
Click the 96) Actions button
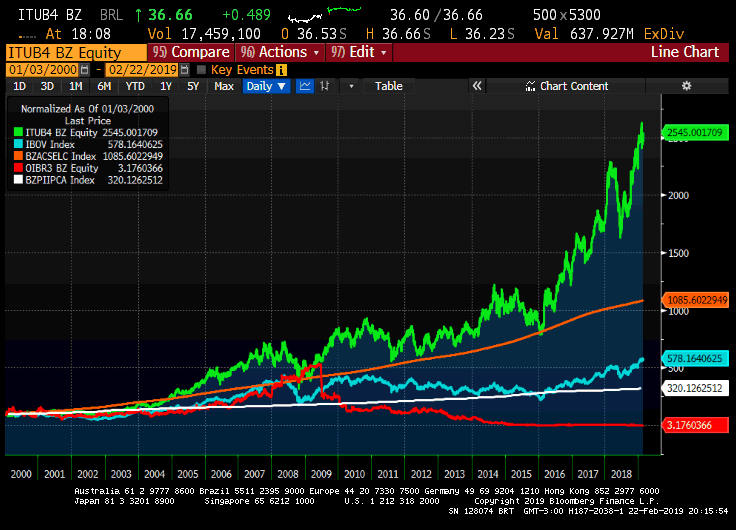pos(279,52)
